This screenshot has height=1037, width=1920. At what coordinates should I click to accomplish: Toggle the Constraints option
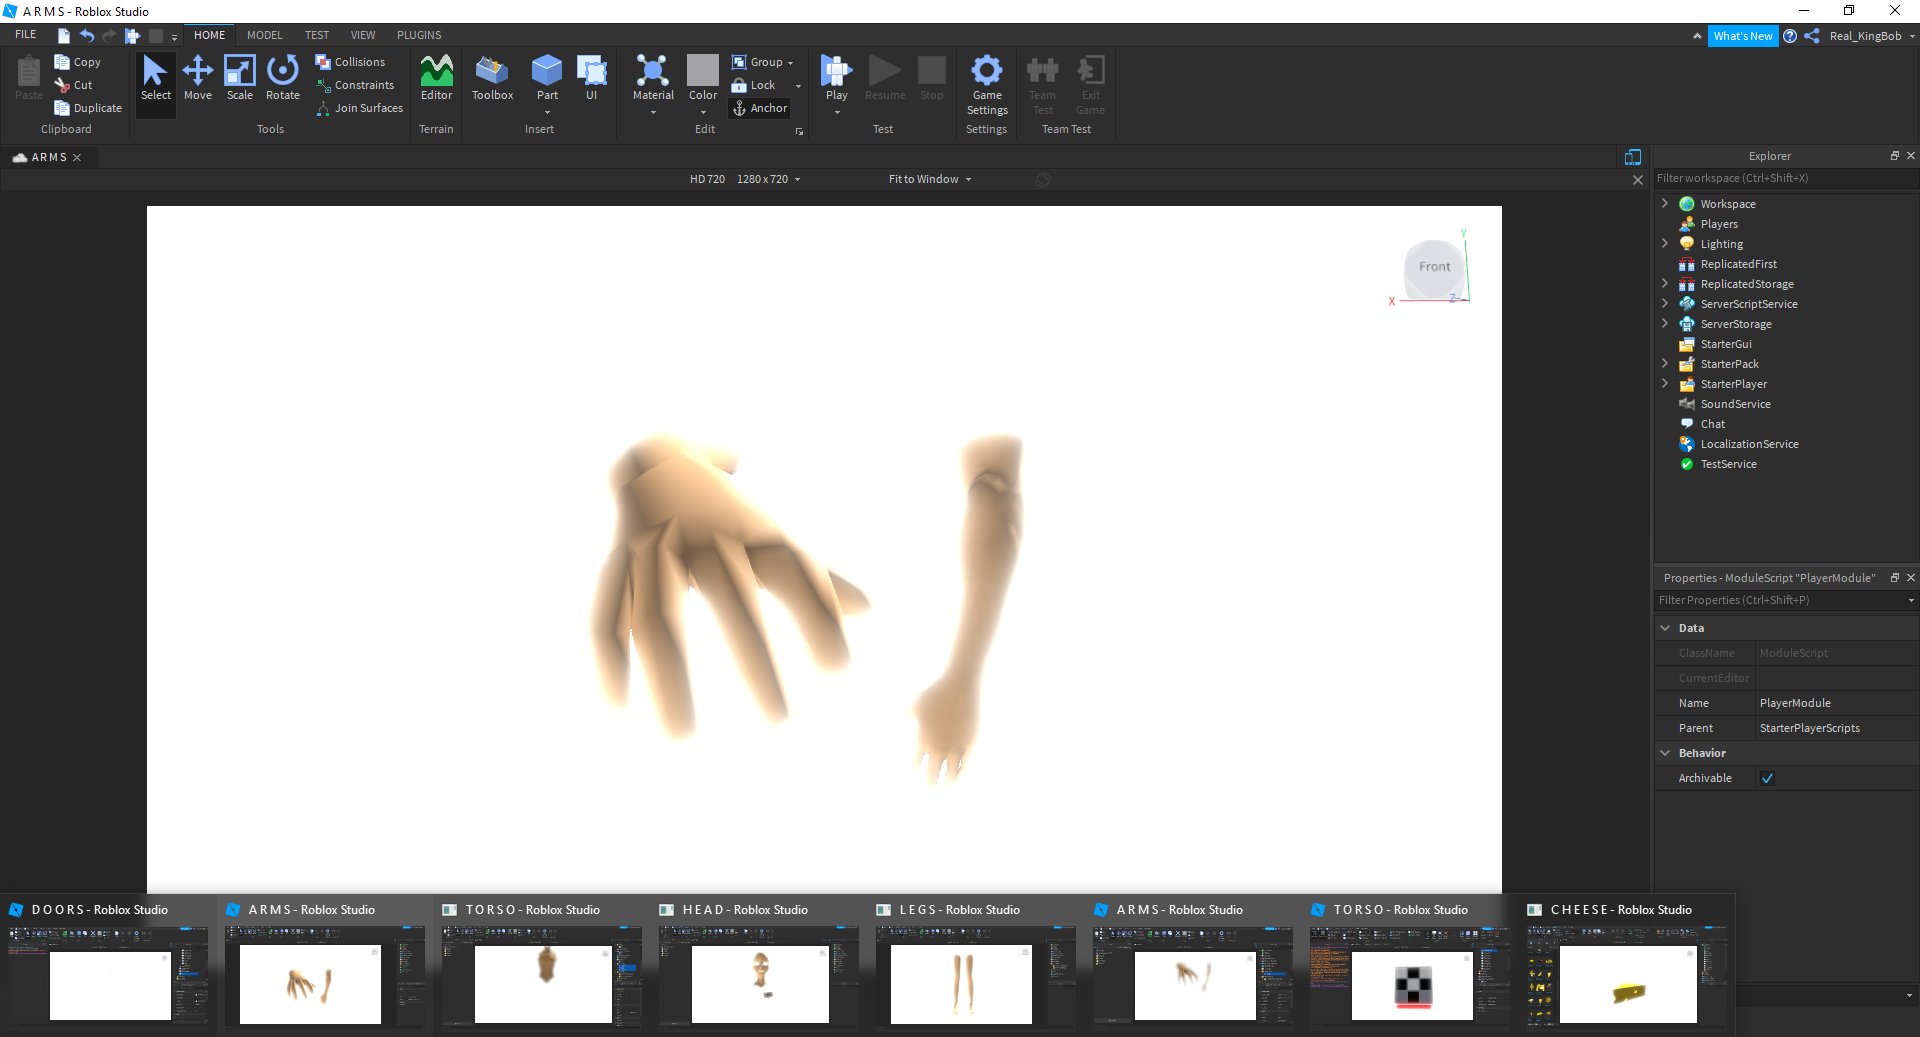click(355, 85)
